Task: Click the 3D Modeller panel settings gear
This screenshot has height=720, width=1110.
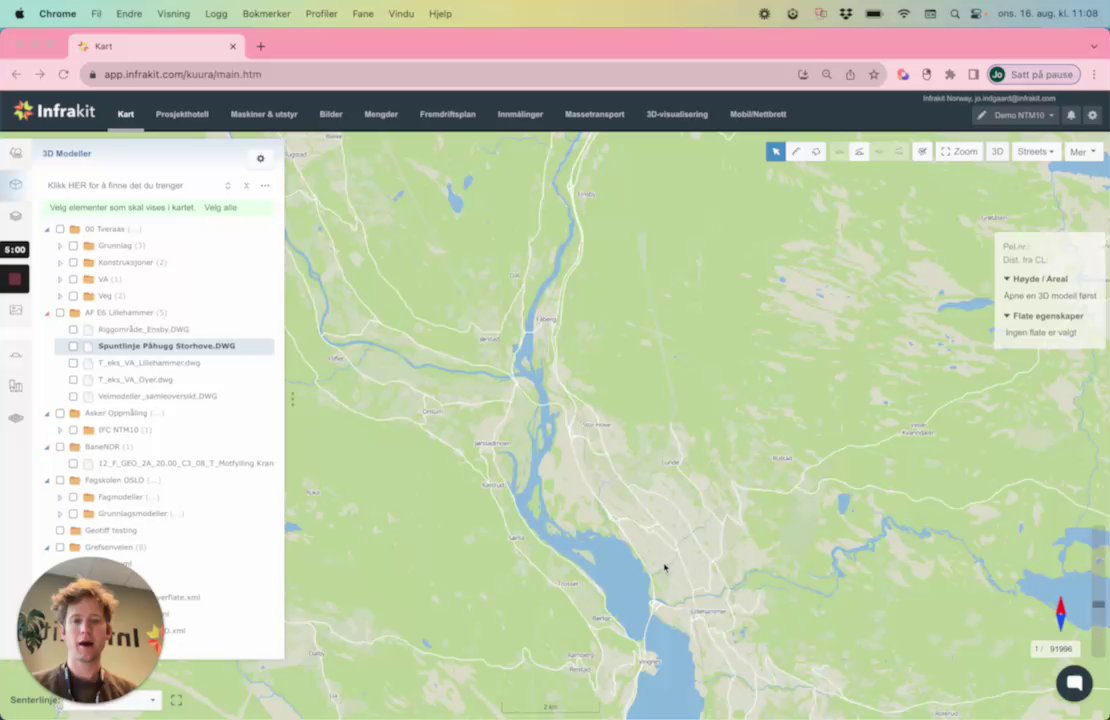Action: coord(261,159)
